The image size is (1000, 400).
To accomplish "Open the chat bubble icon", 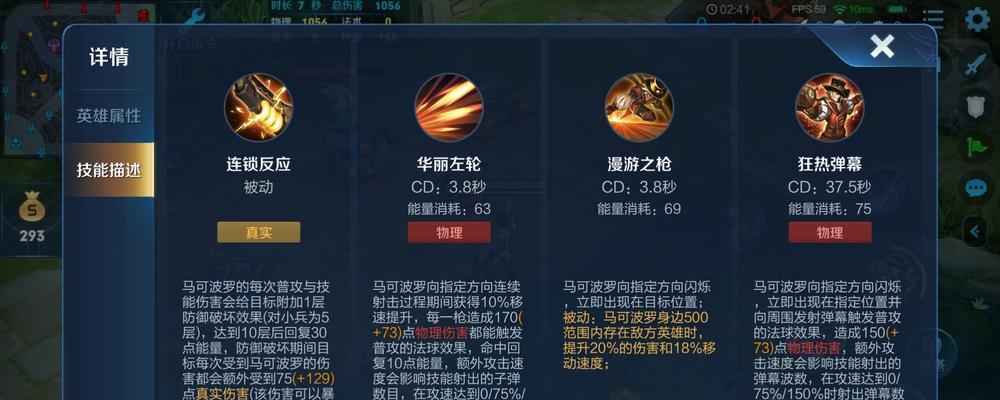I will coord(976,188).
